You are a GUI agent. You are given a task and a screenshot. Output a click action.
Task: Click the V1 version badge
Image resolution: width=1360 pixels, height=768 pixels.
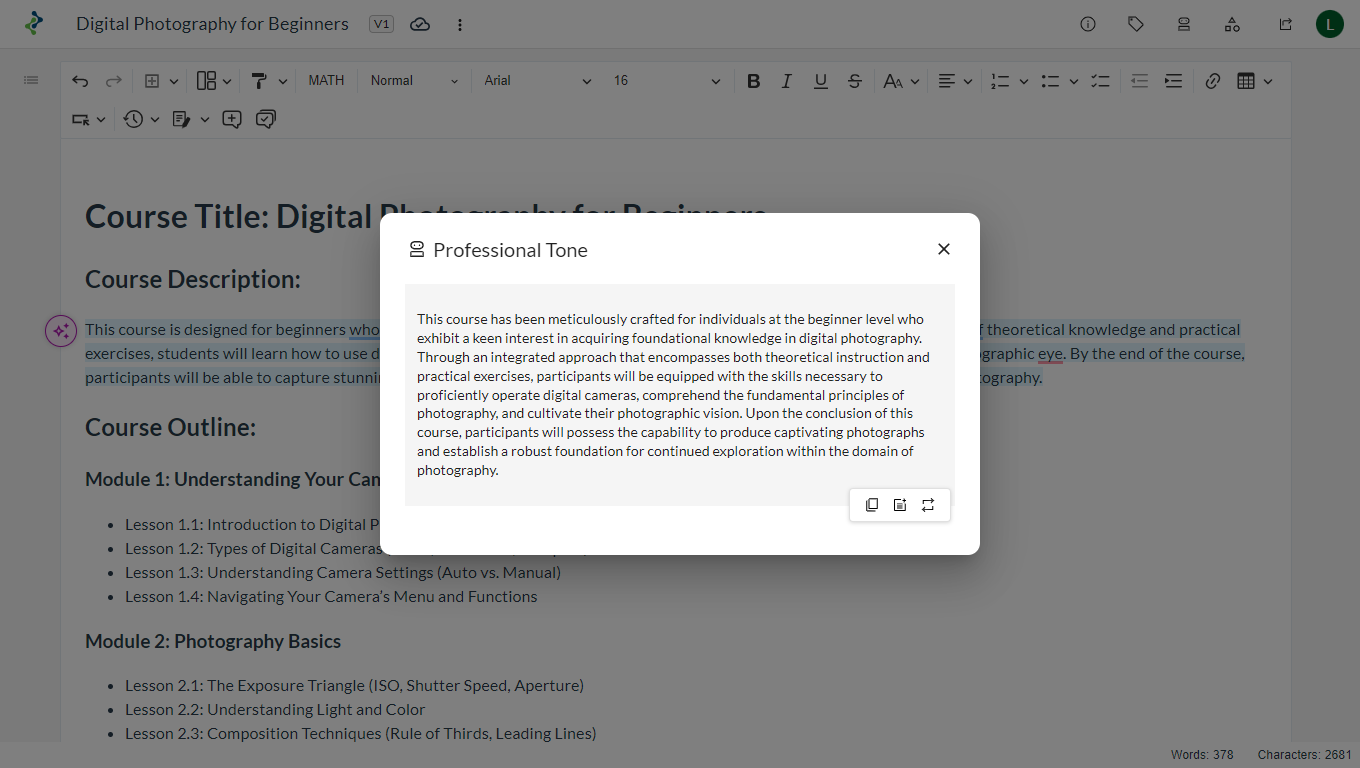(x=381, y=24)
